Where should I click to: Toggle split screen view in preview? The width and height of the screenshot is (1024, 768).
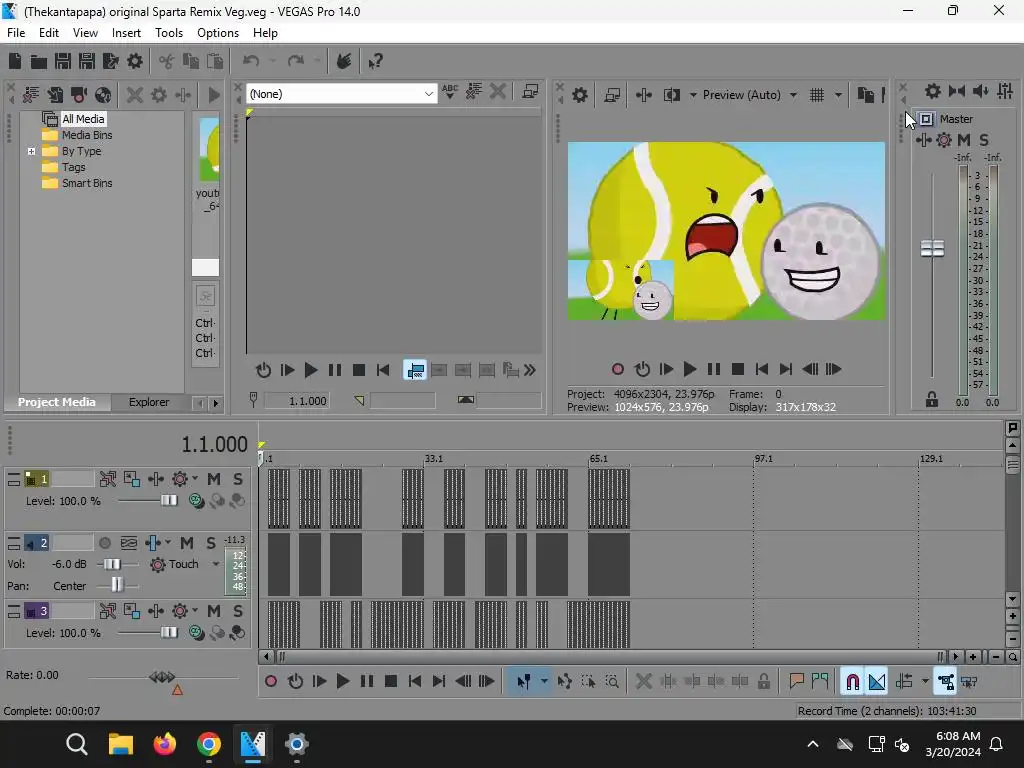coord(671,95)
